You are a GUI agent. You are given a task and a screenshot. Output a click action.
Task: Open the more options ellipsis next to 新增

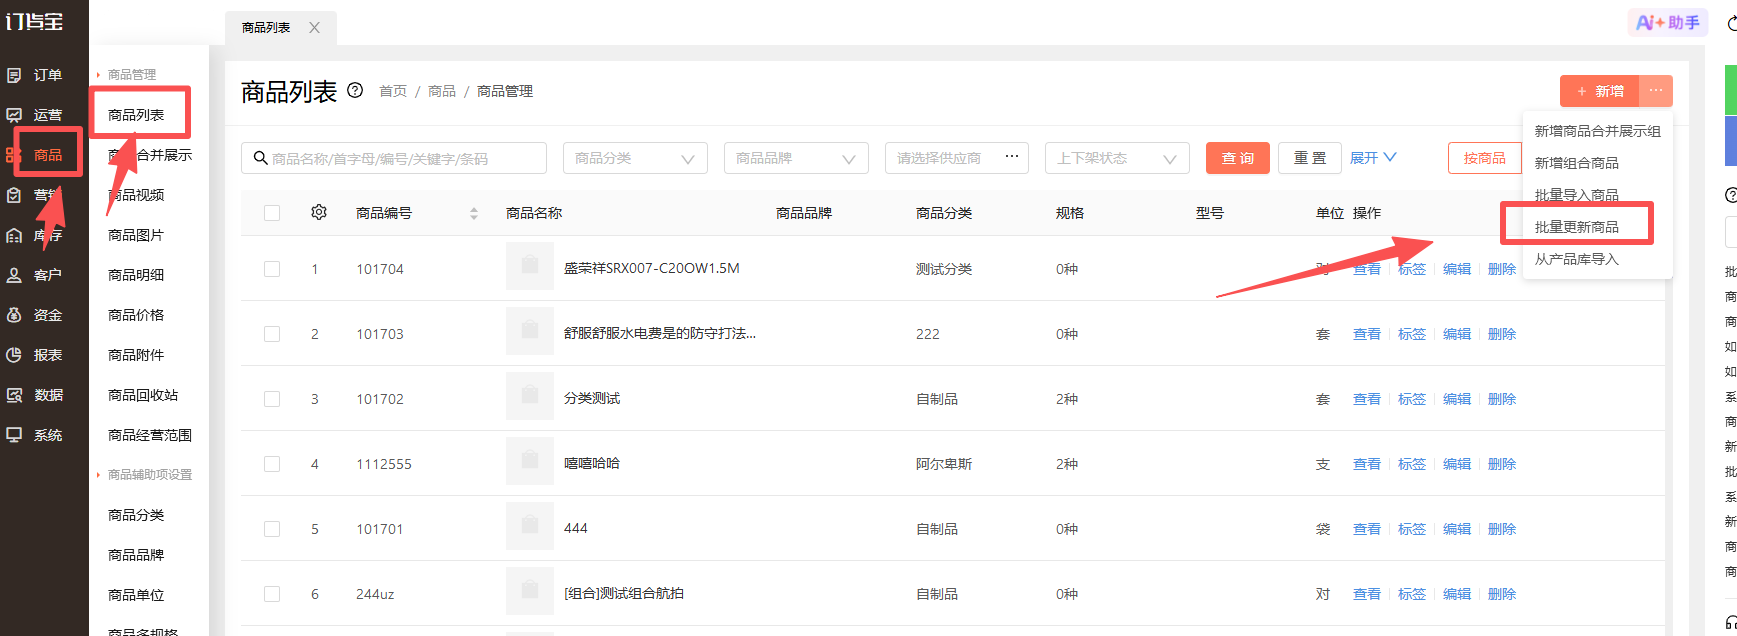point(1656,91)
